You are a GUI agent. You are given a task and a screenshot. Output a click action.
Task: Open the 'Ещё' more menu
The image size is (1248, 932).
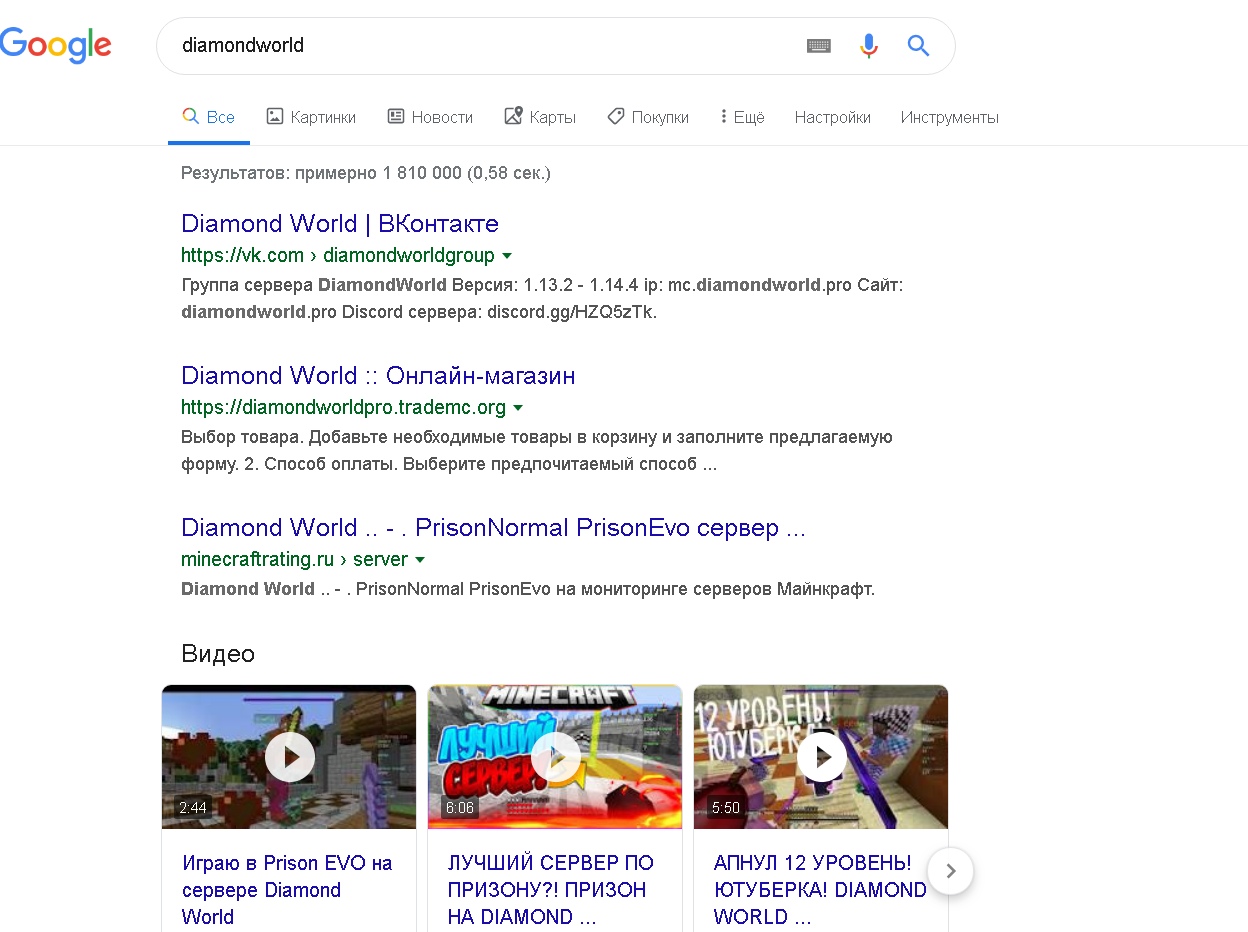[742, 117]
